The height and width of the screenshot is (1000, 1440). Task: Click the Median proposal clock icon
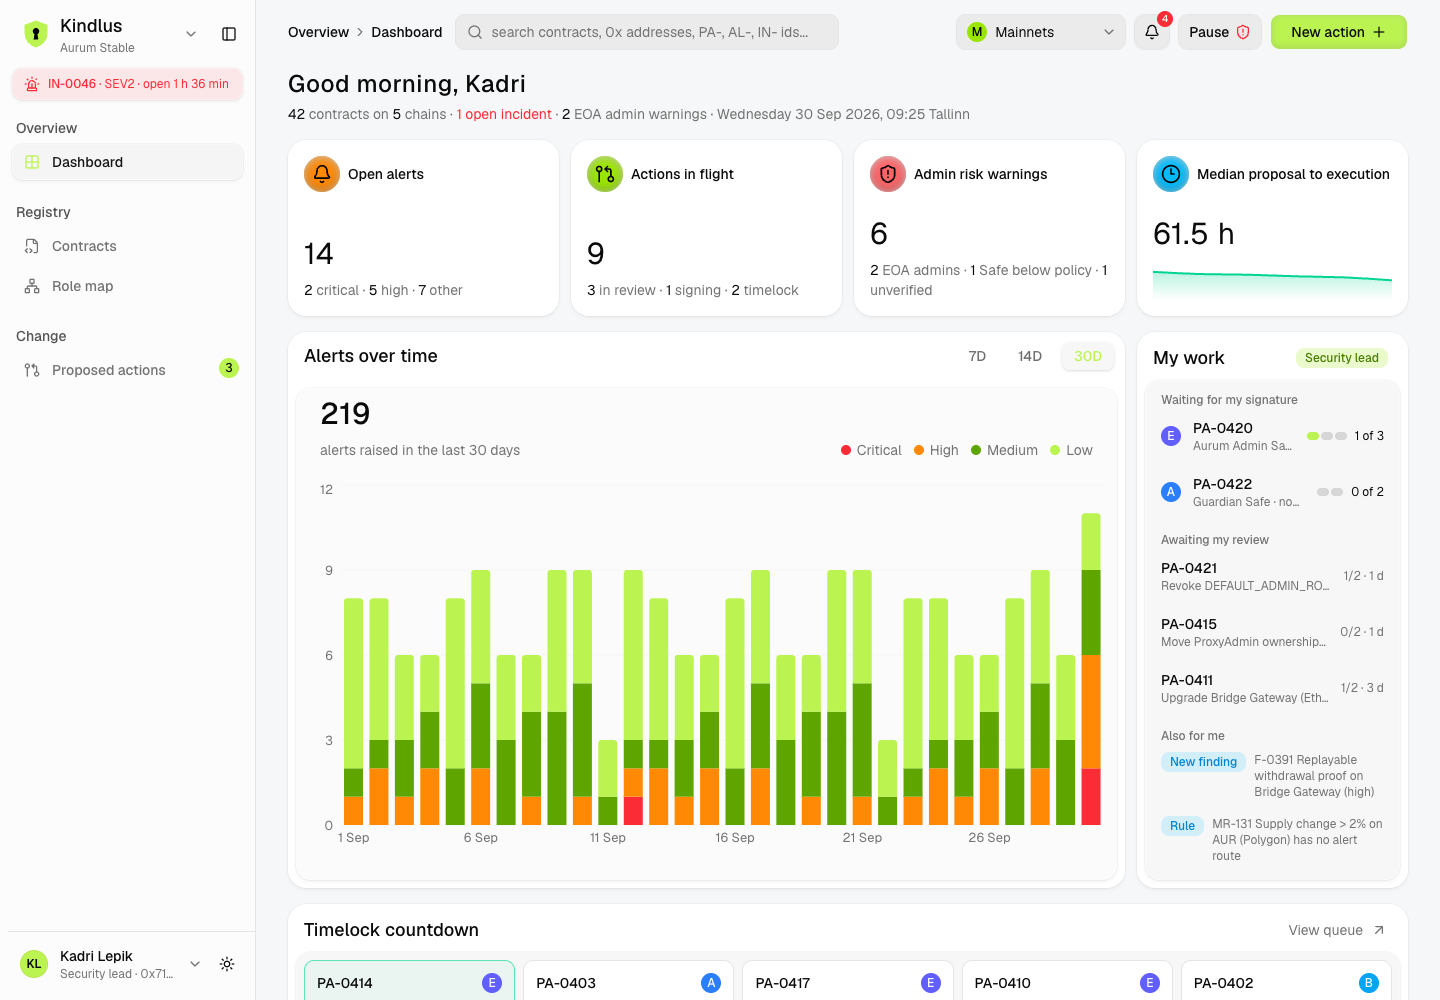click(x=1171, y=174)
